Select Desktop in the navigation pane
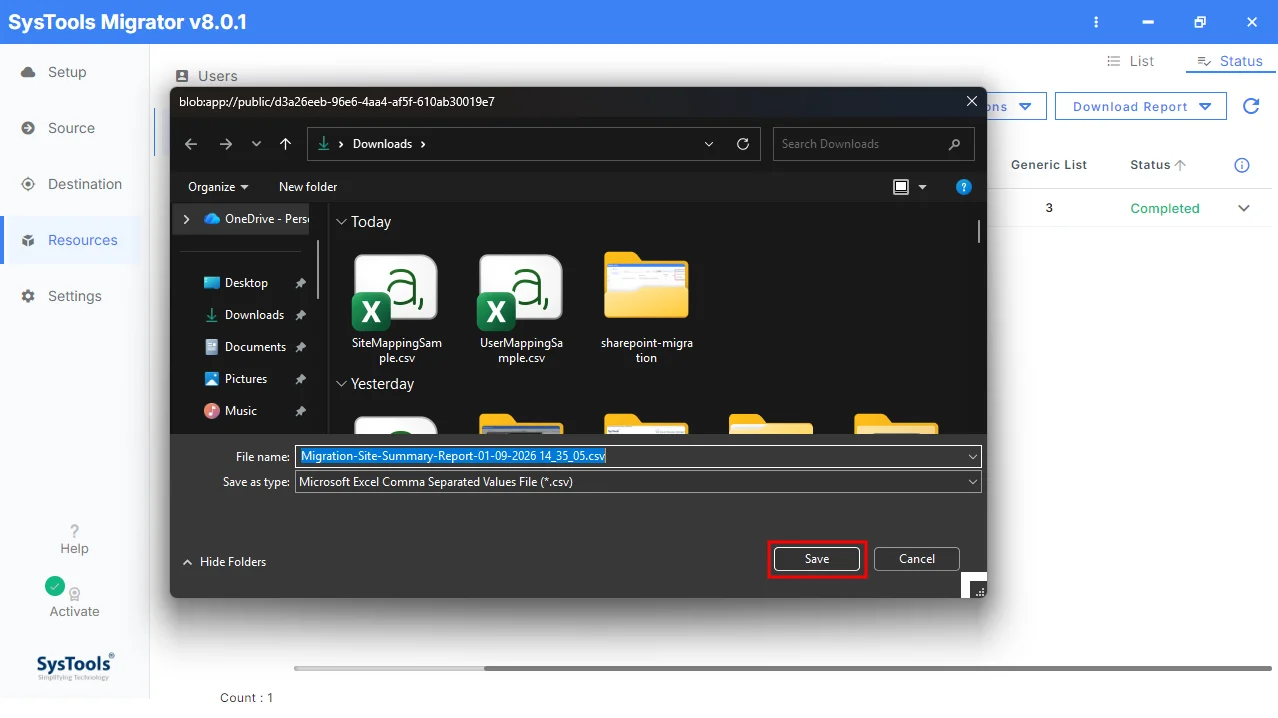This screenshot has width=1278, height=718. pyautogui.click(x=246, y=283)
